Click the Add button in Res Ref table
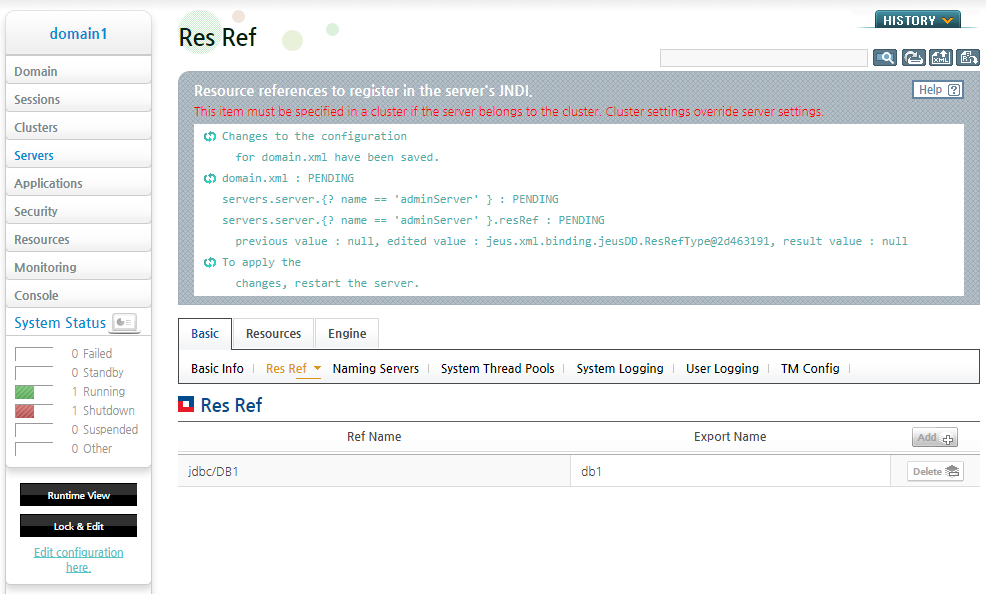This screenshot has height=594, width=986. point(935,437)
